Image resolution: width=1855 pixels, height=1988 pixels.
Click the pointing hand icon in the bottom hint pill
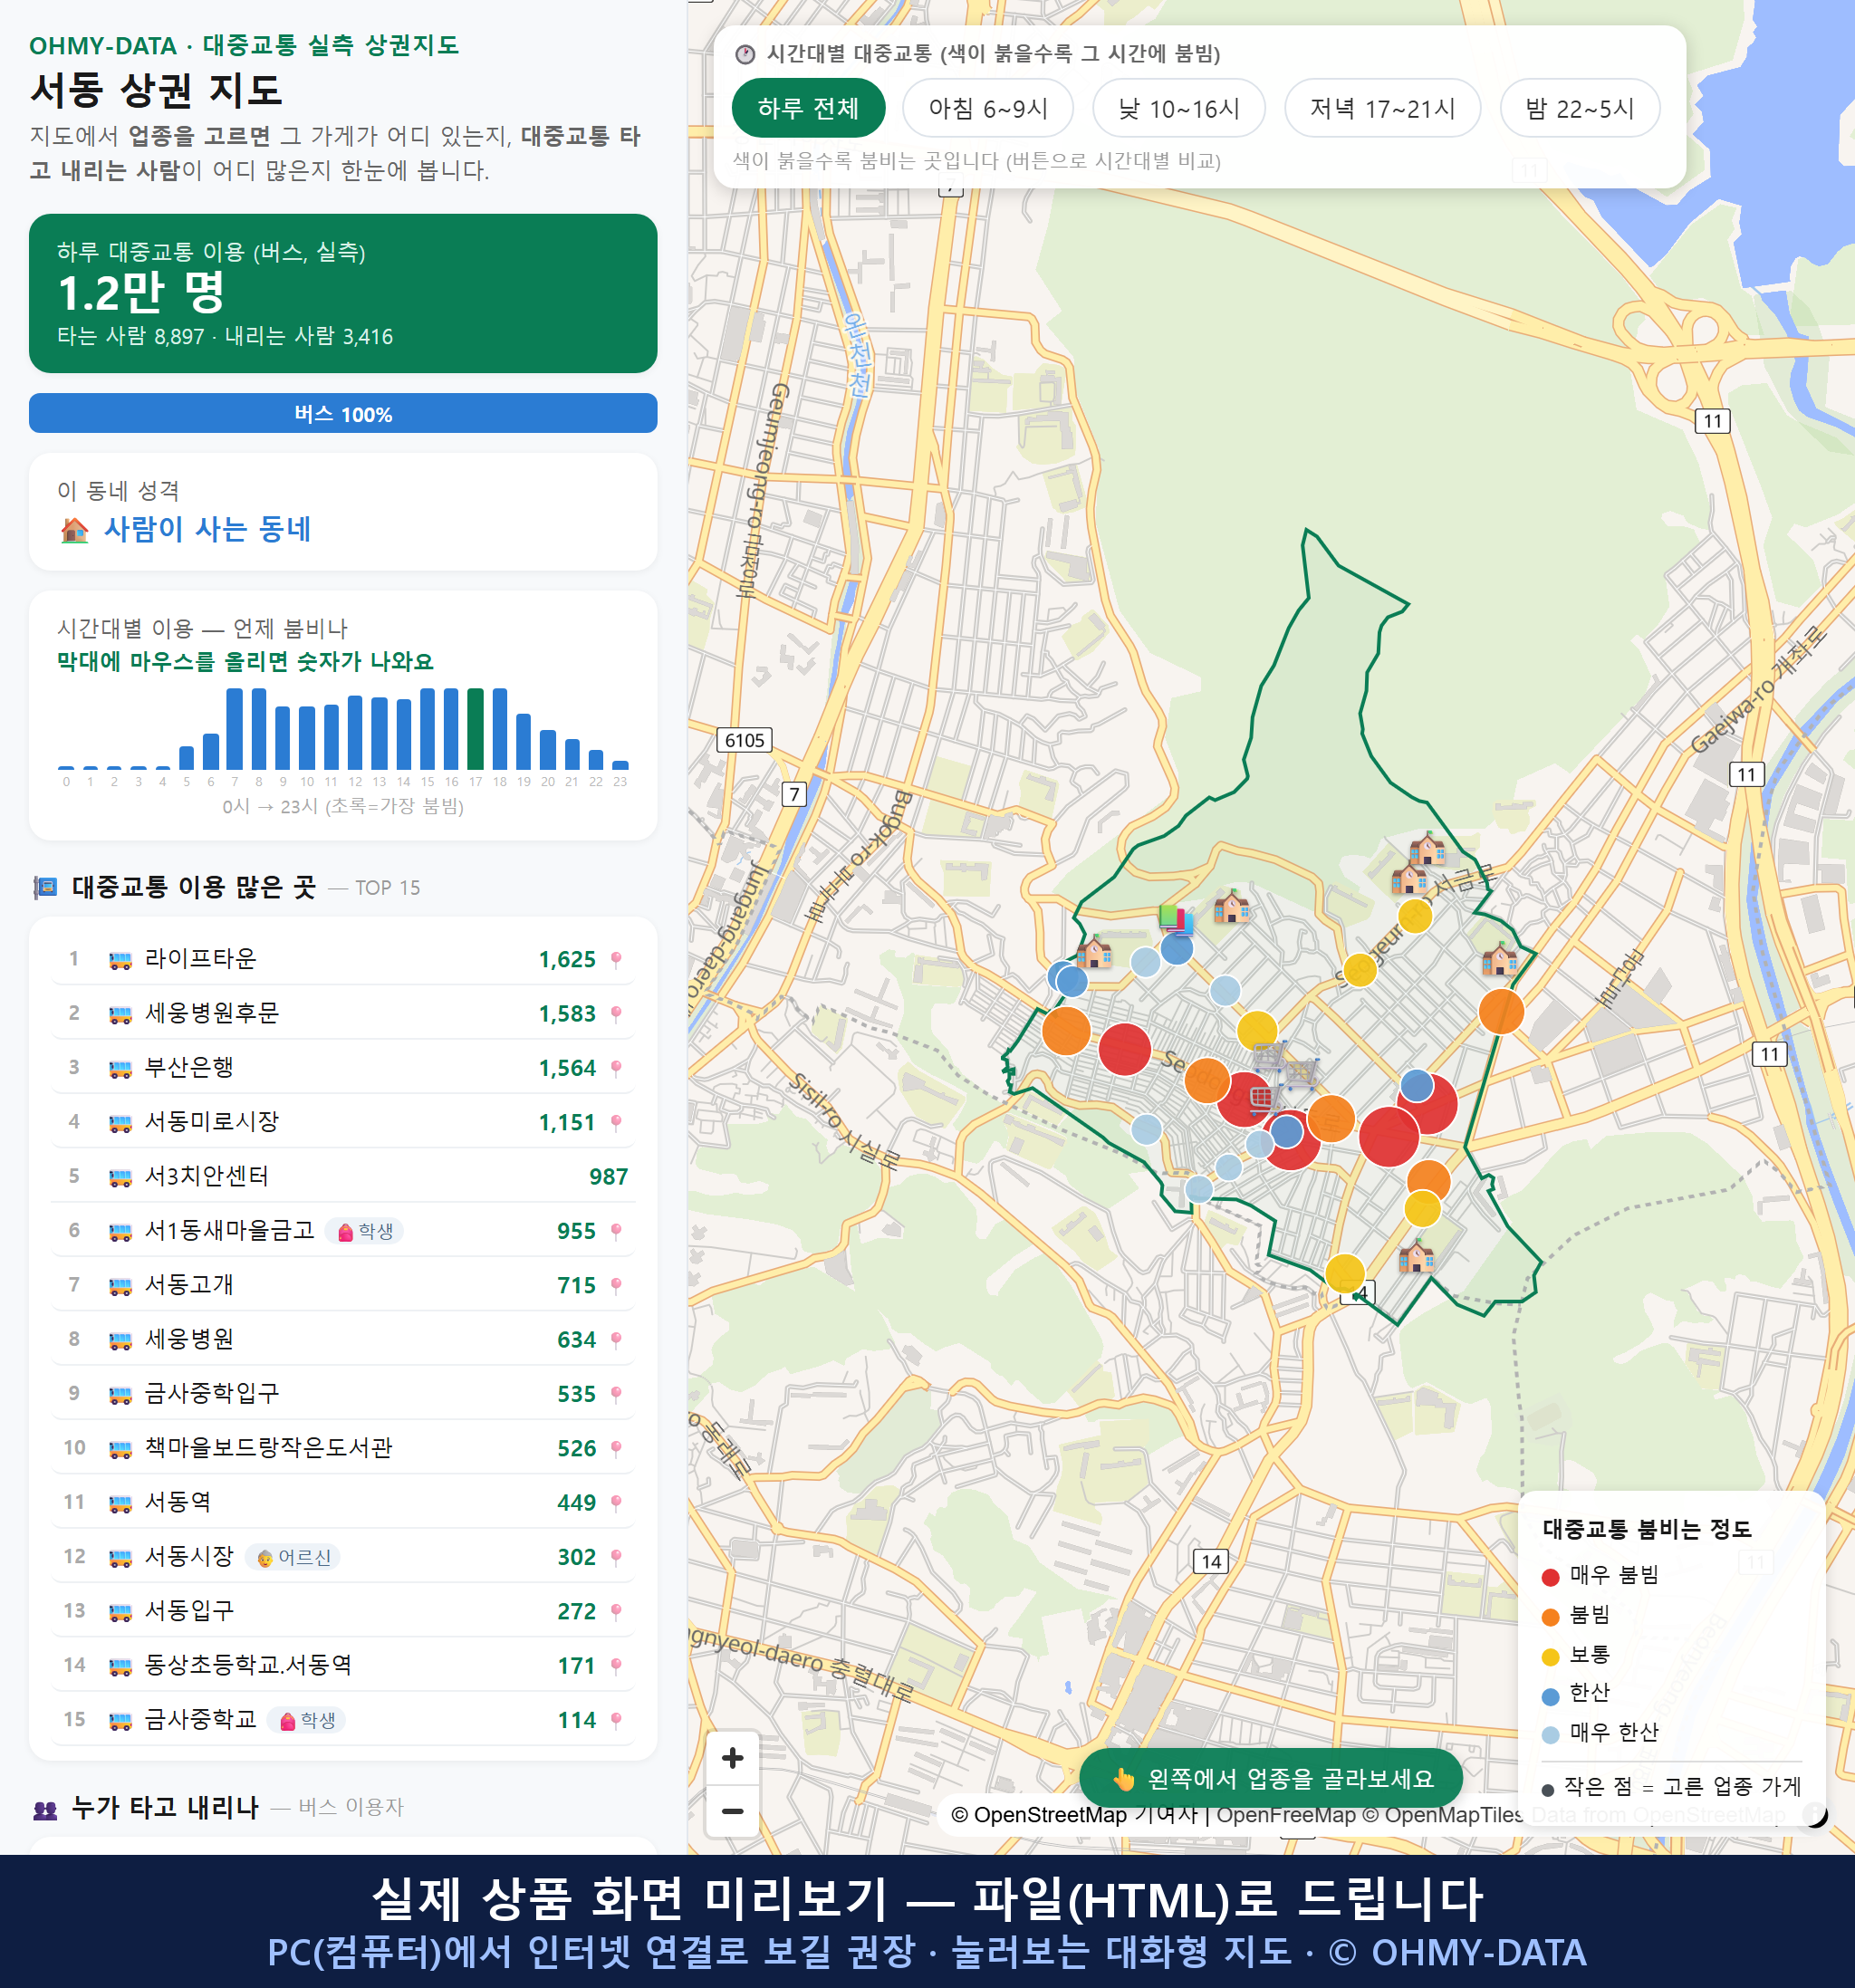click(x=1124, y=1779)
